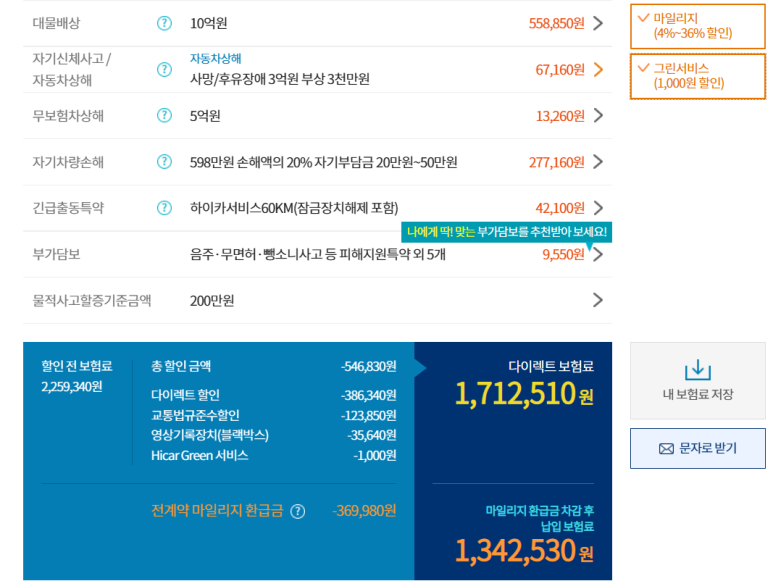Click the 나에게 딱! 맞는 부가담보 추천 banner
The width and height of the screenshot is (773, 581).
point(506,232)
